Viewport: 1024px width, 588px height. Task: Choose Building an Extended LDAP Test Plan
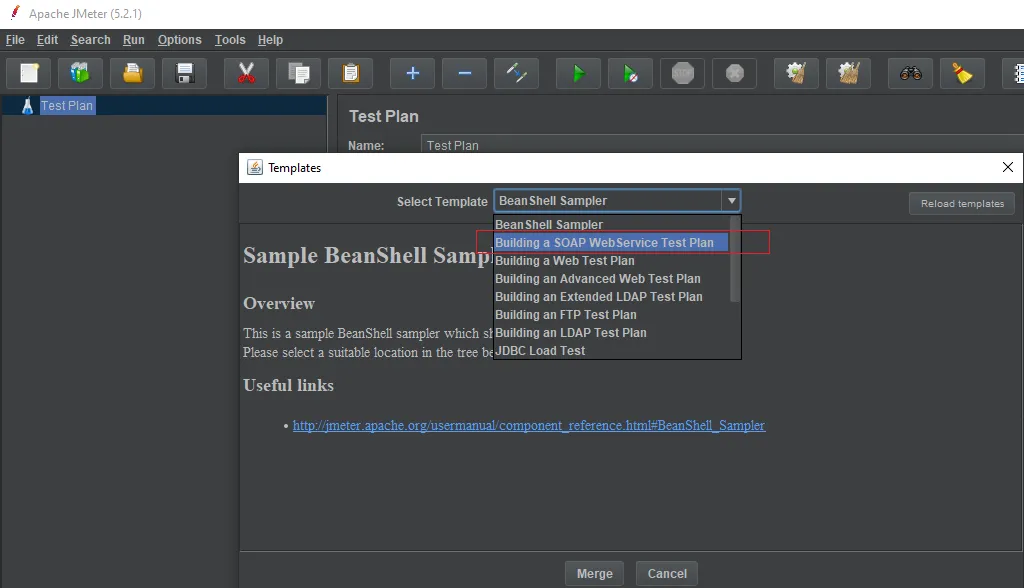(x=611, y=297)
